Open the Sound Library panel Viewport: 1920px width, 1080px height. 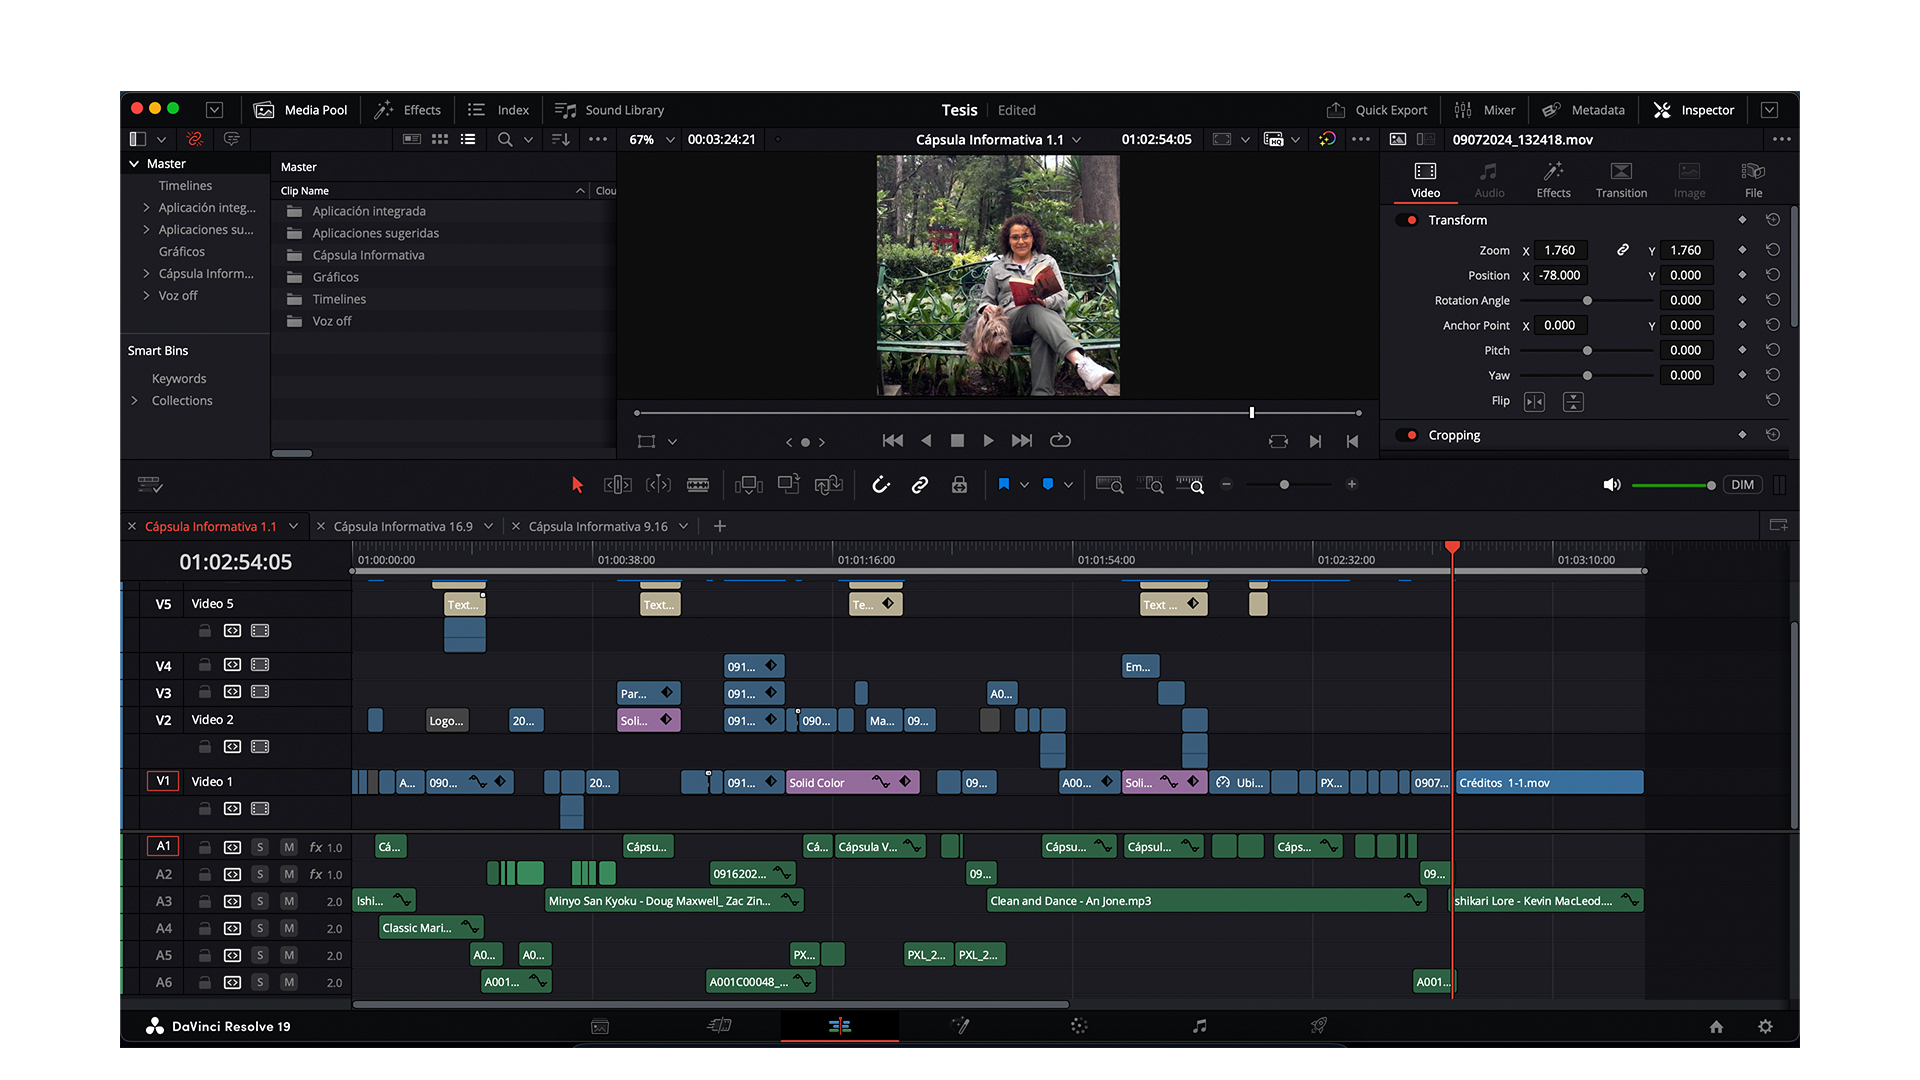click(x=609, y=110)
